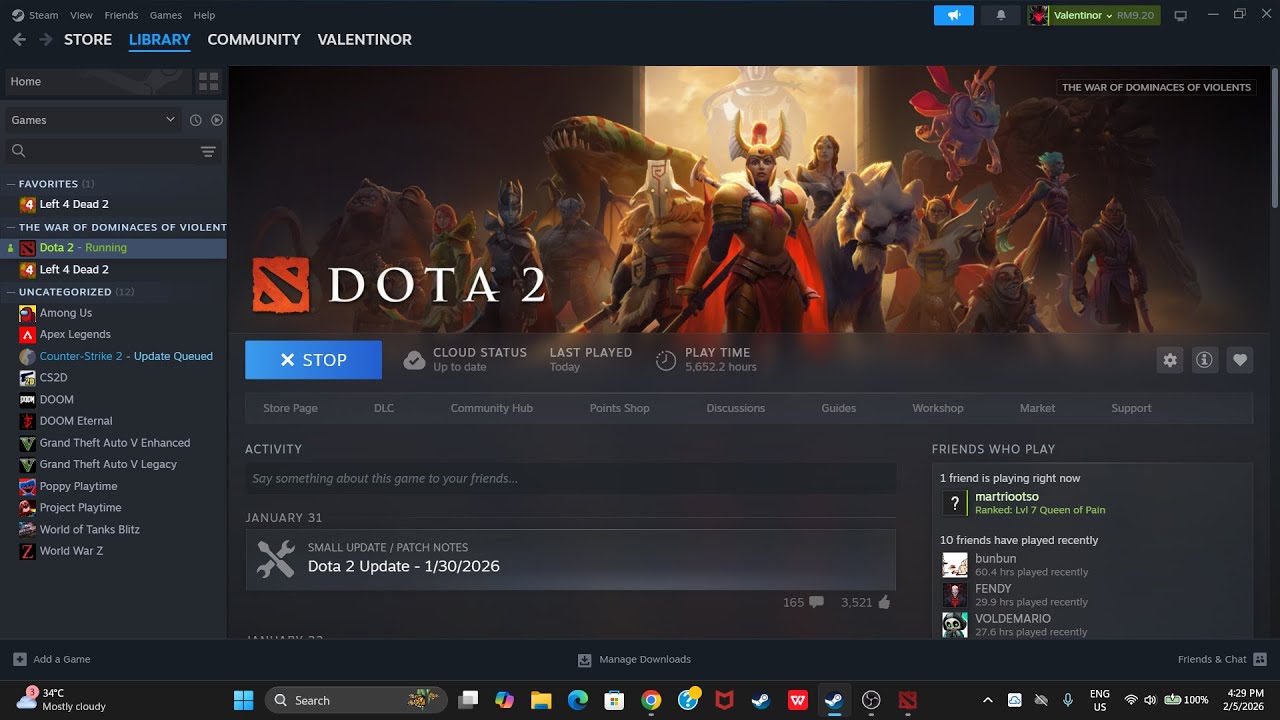Show recent games clock filter icon
1280x720 pixels.
[195, 120]
